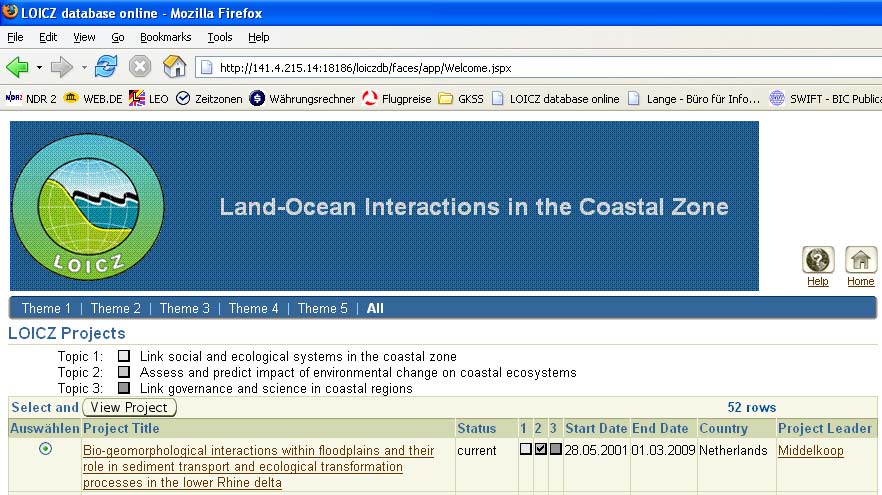Click the green Back arrow
The height and width of the screenshot is (495, 882).
point(18,67)
